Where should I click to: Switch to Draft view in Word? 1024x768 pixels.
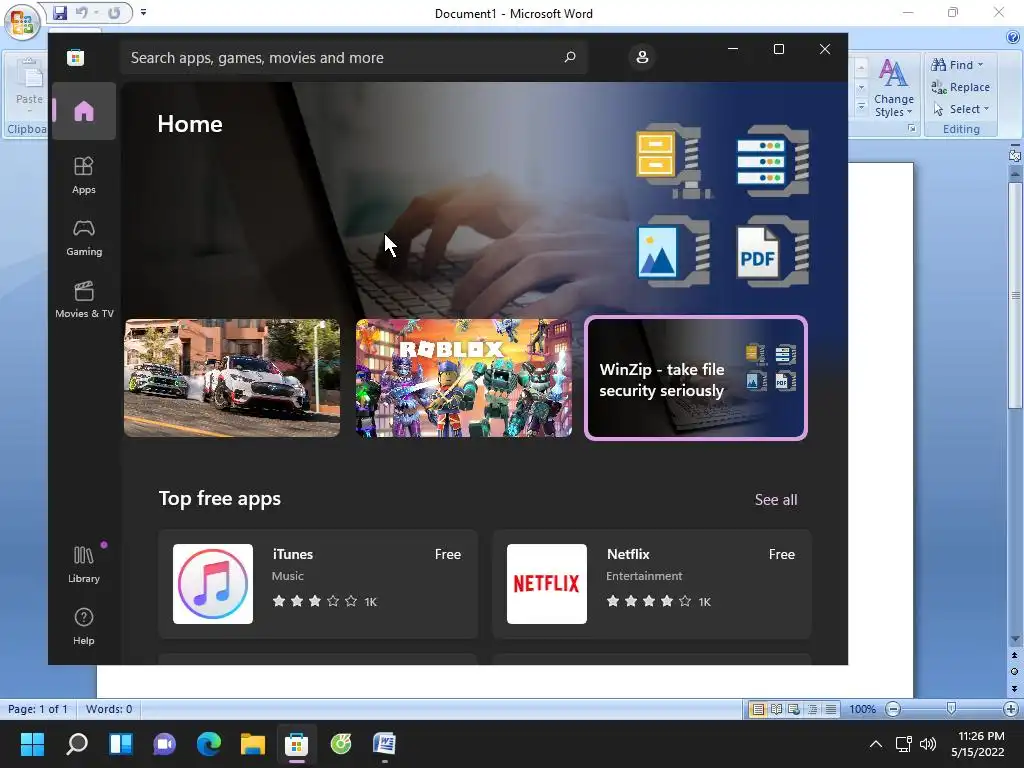pyautogui.click(x=831, y=709)
